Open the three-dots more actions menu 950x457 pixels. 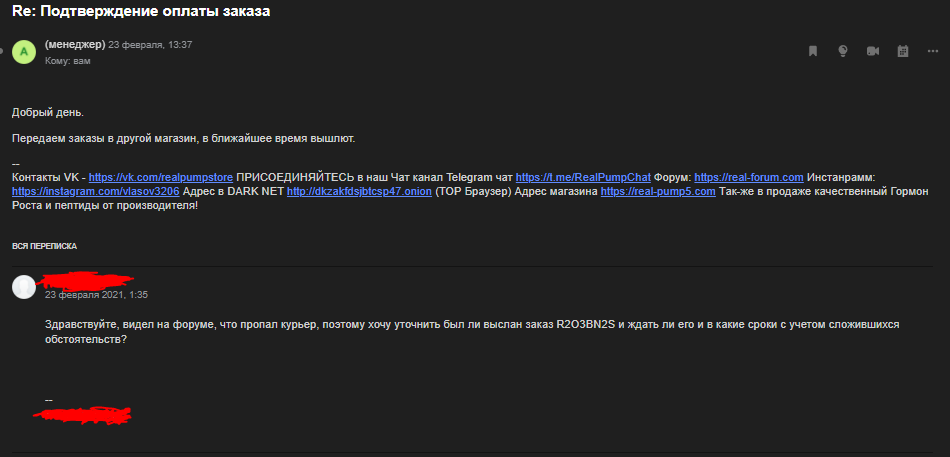coord(932,51)
